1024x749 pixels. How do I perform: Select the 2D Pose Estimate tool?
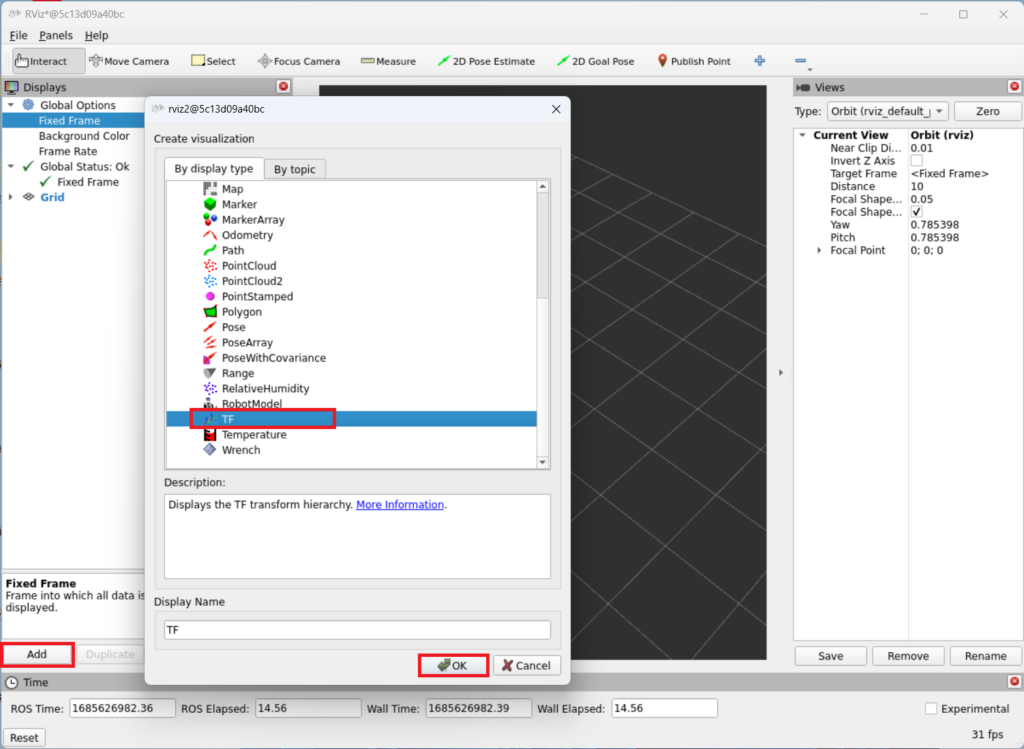pyautogui.click(x=486, y=61)
